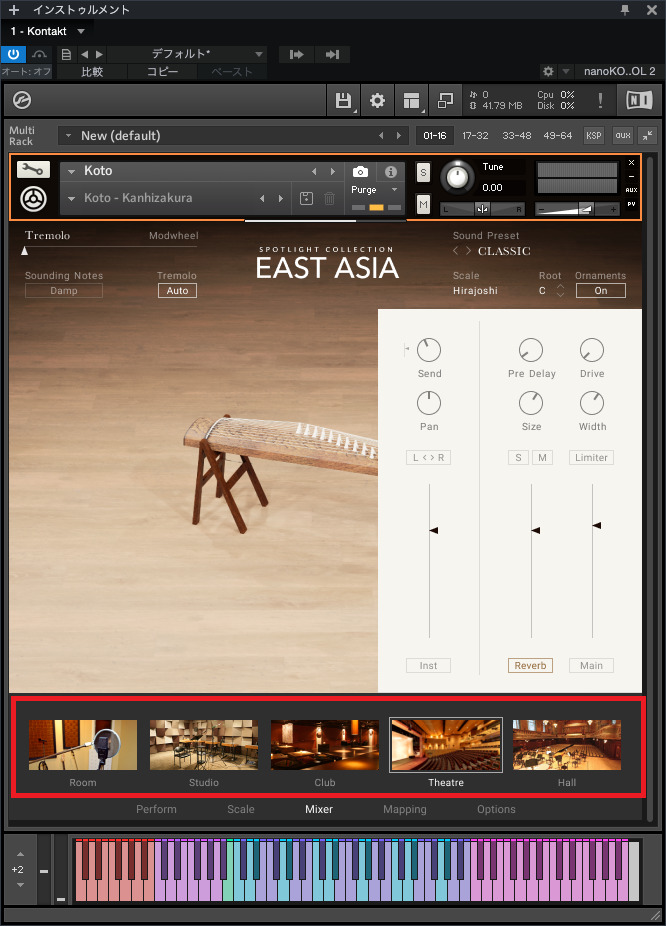
Task: Open the workspace layout panel icon
Action: pyautogui.click(x=412, y=100)
